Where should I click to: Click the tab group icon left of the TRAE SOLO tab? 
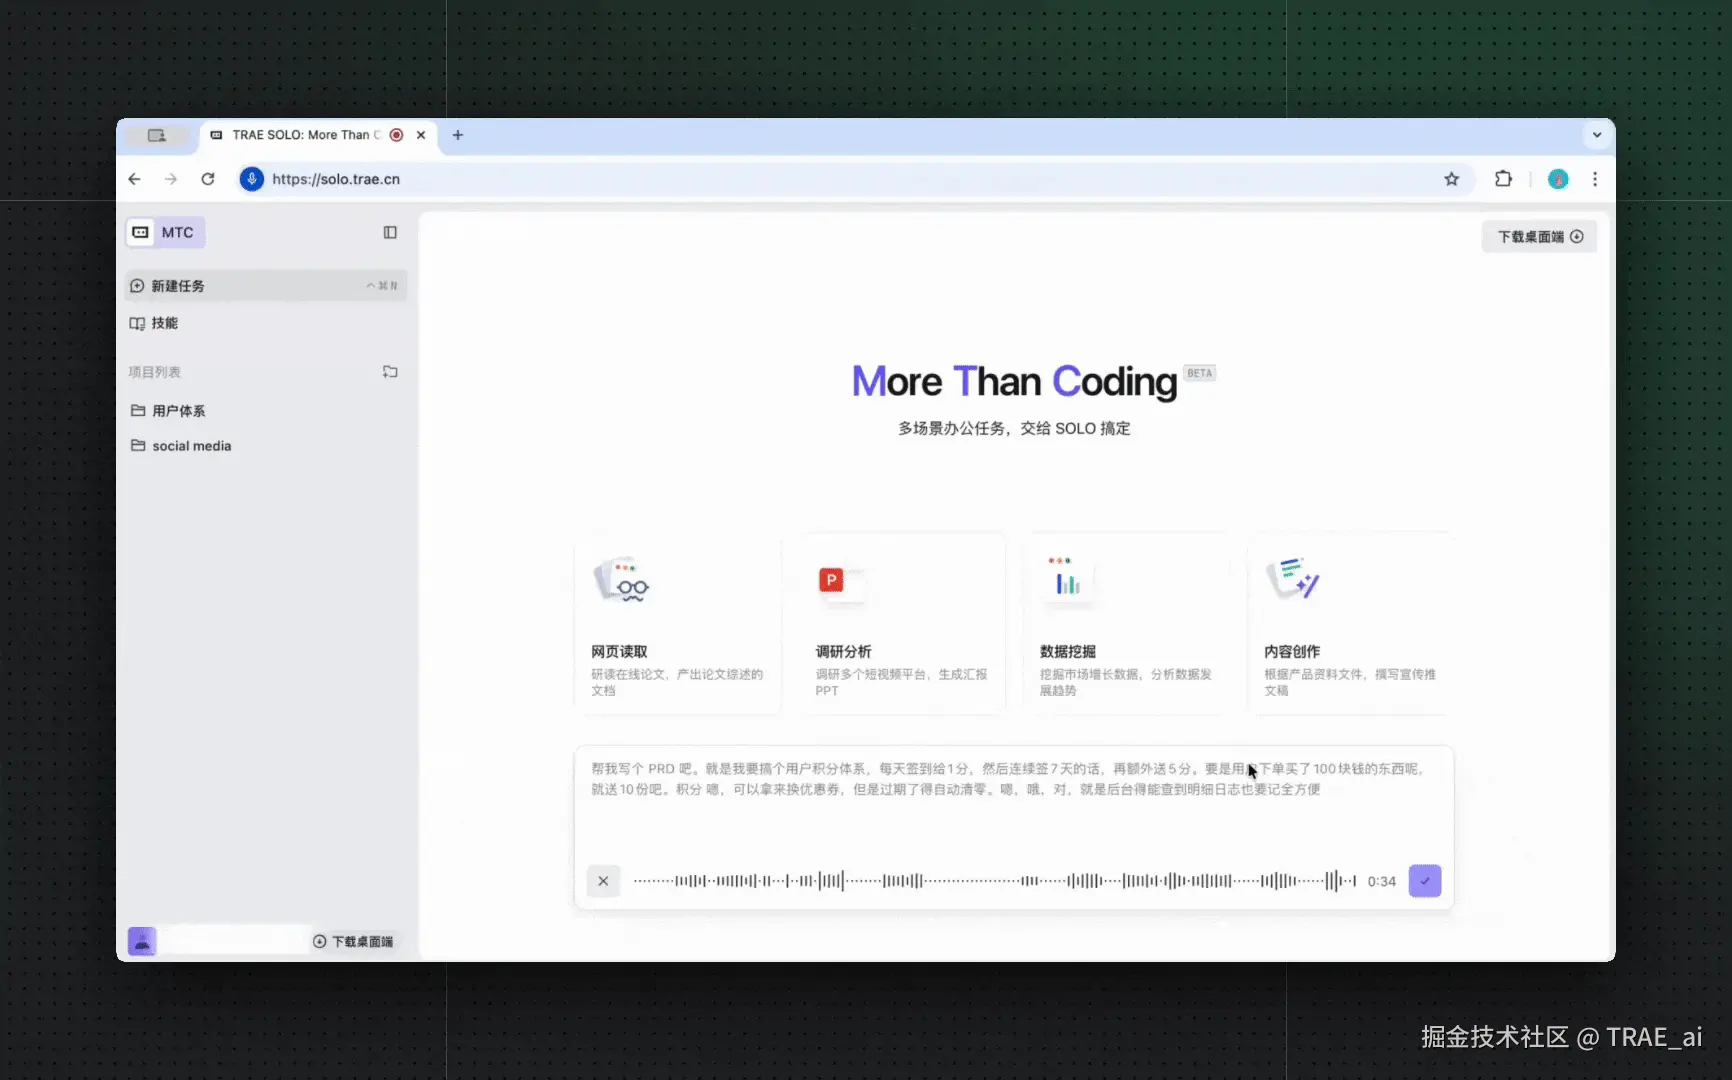(x=157, y=135)
